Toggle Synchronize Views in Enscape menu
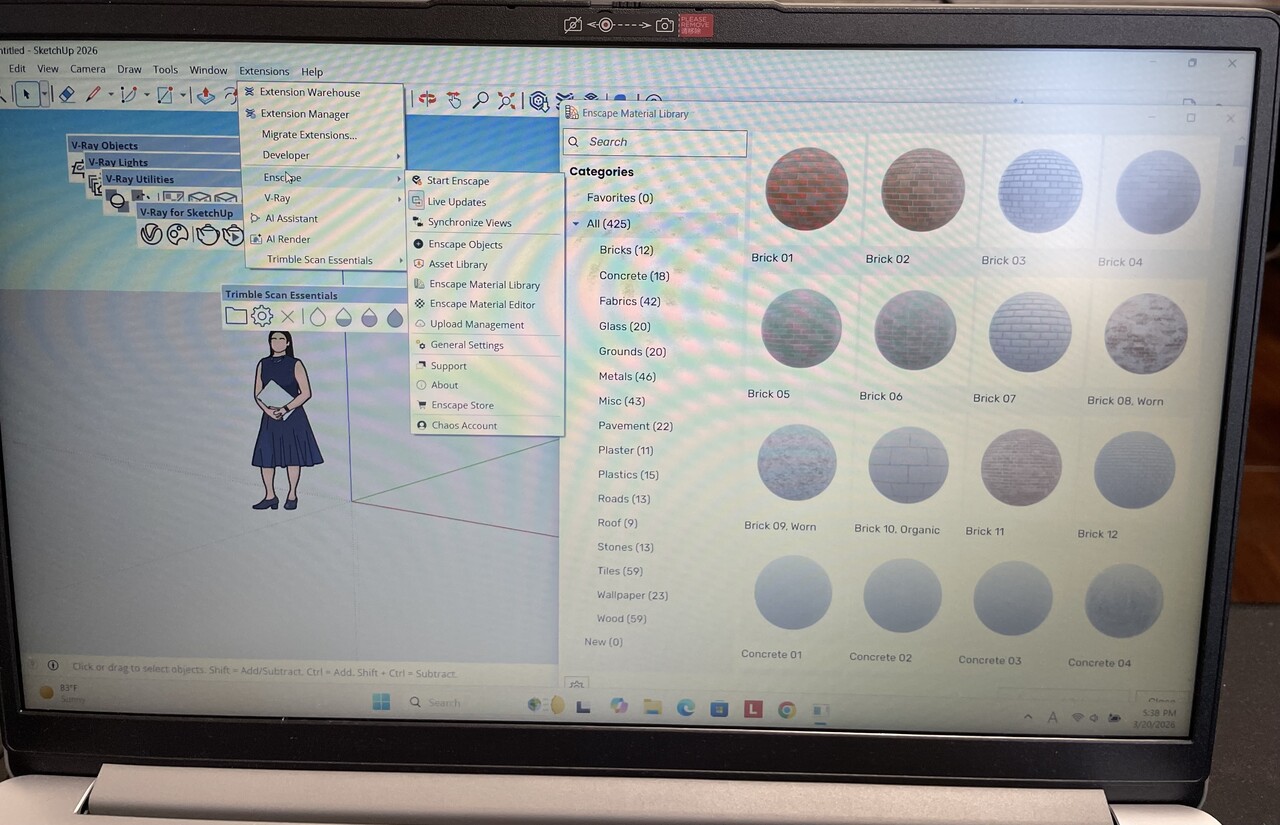This screenshot has height=825, width=1280. tap(469, 223)
